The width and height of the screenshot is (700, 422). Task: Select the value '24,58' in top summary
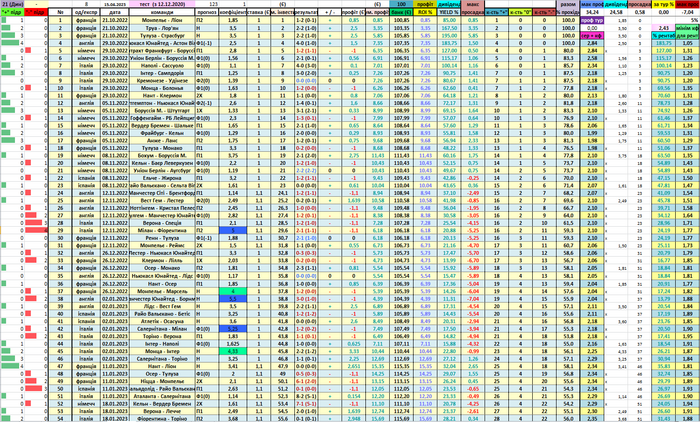pos(616,12)
